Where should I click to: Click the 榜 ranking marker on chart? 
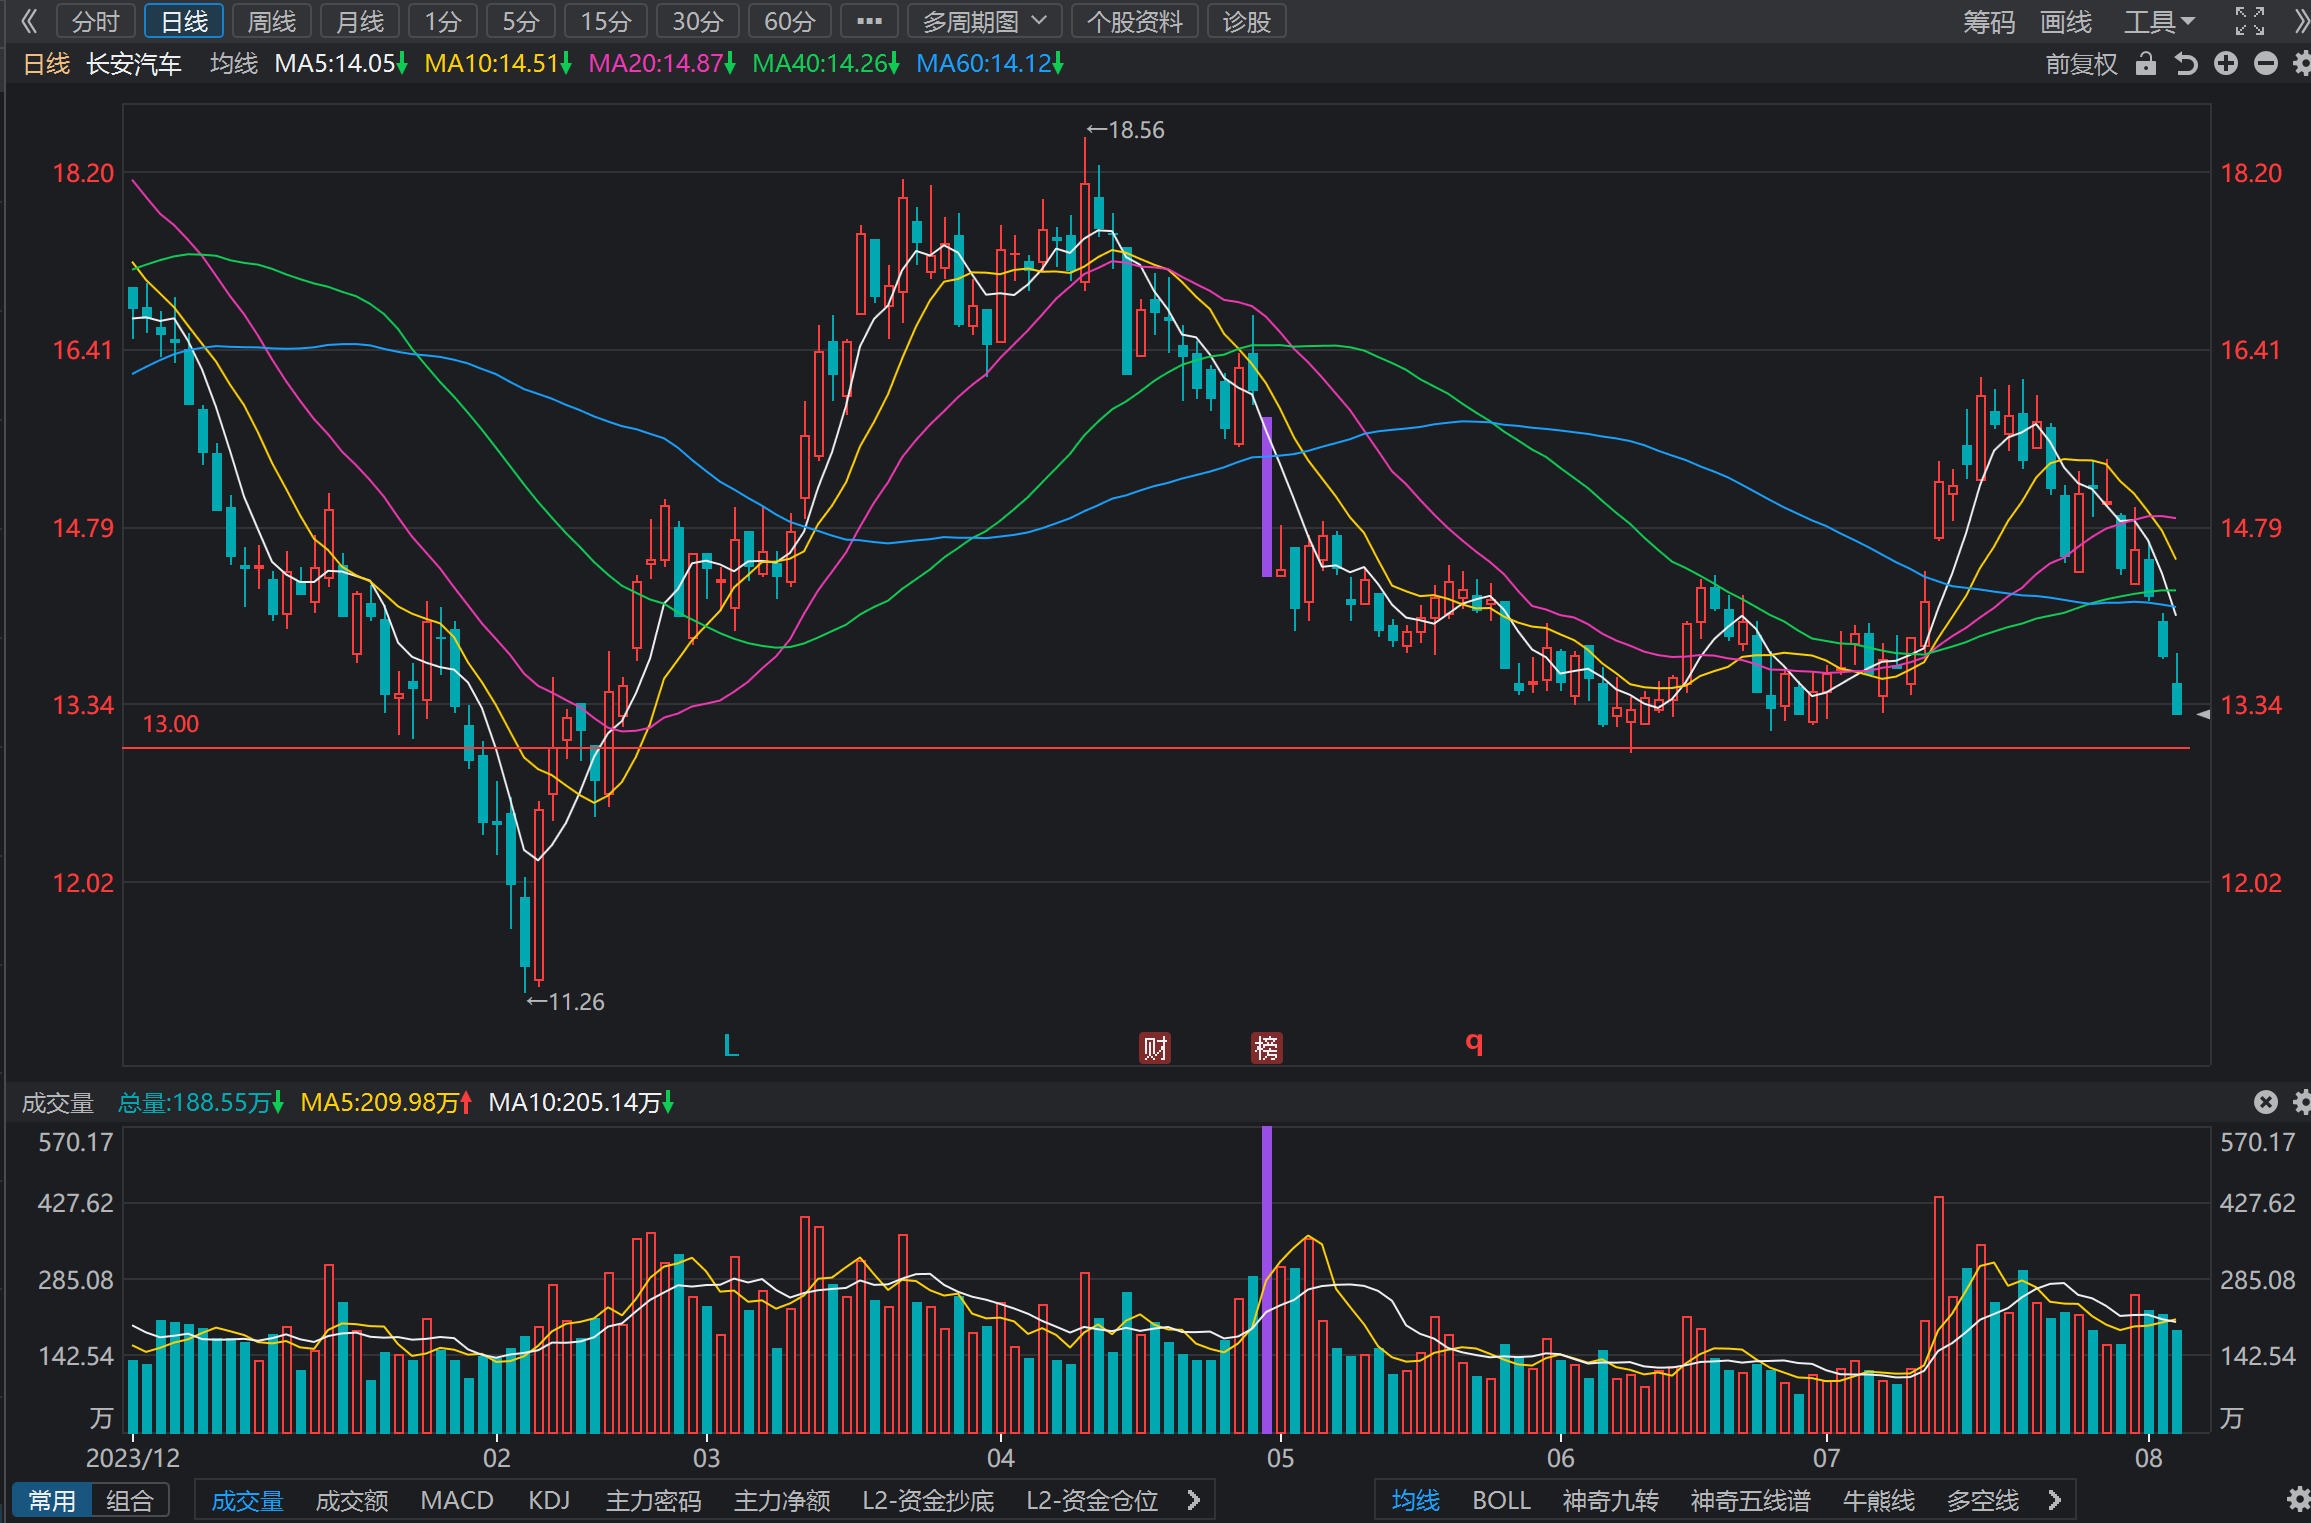(x=1267, y=1048)
